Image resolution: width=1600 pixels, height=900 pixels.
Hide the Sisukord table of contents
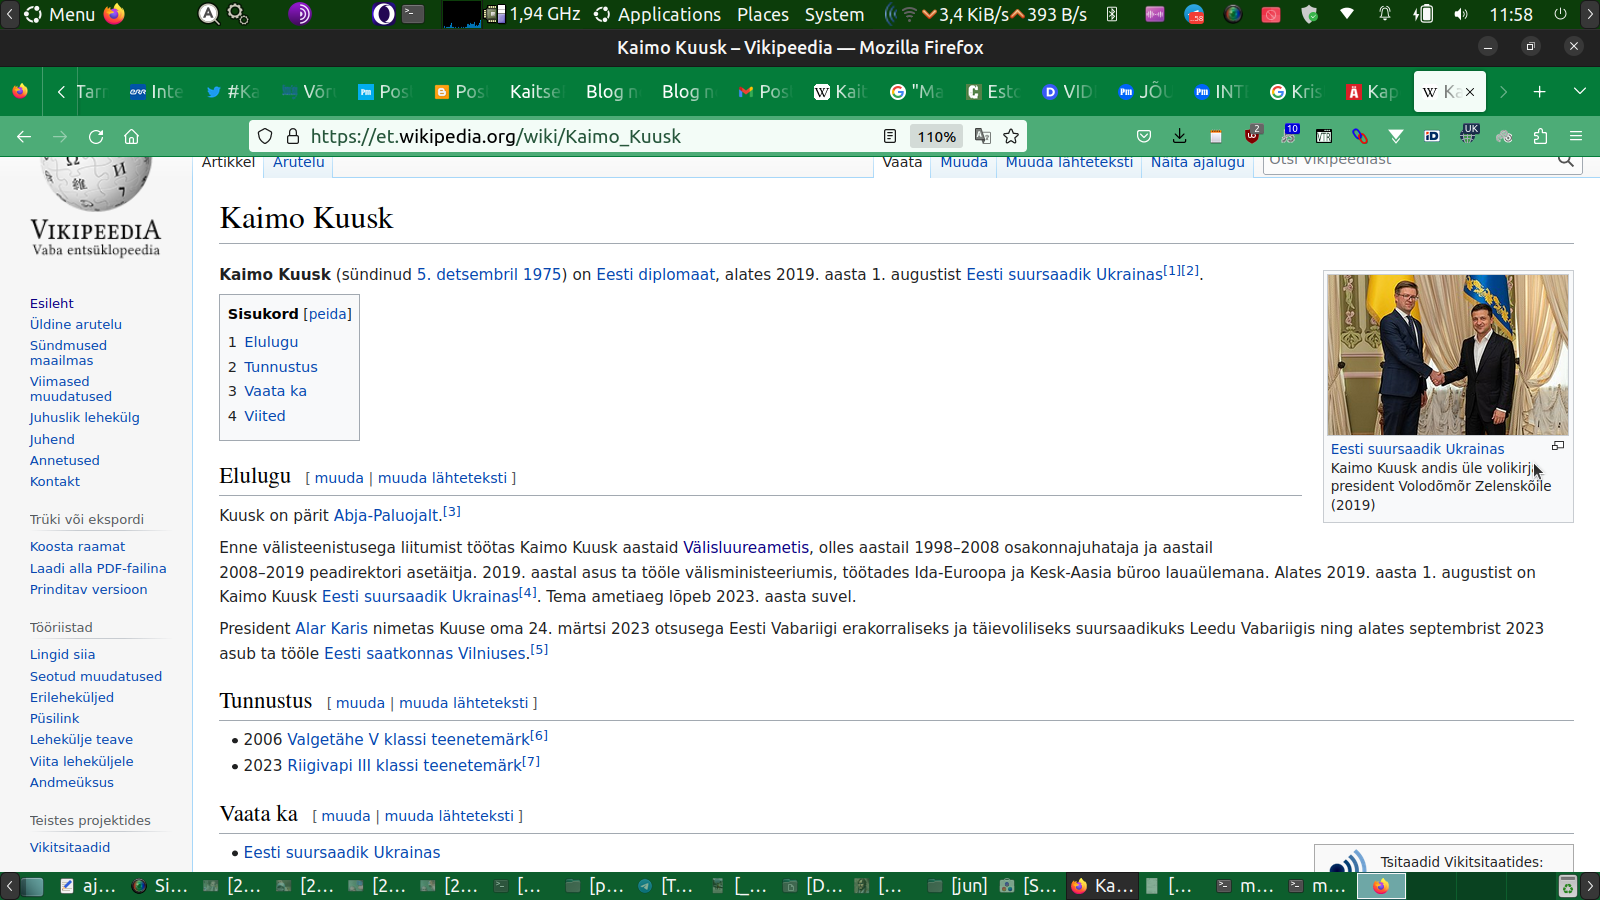(x=328, y=314)
